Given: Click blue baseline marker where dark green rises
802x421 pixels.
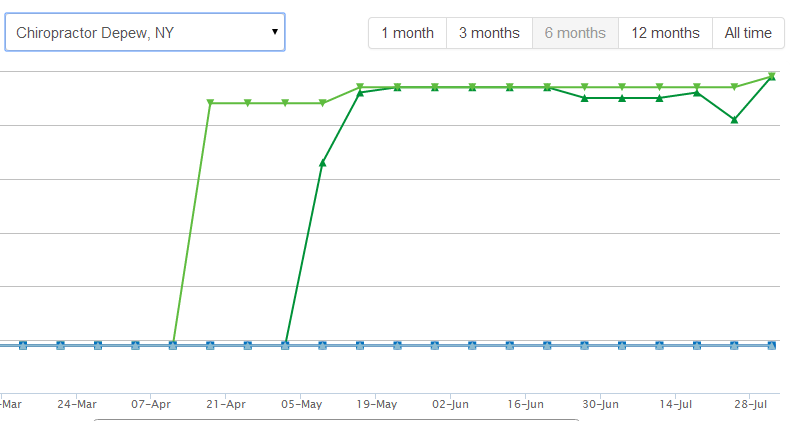Looking at the screenshot, I should click(x=285, y=345).
